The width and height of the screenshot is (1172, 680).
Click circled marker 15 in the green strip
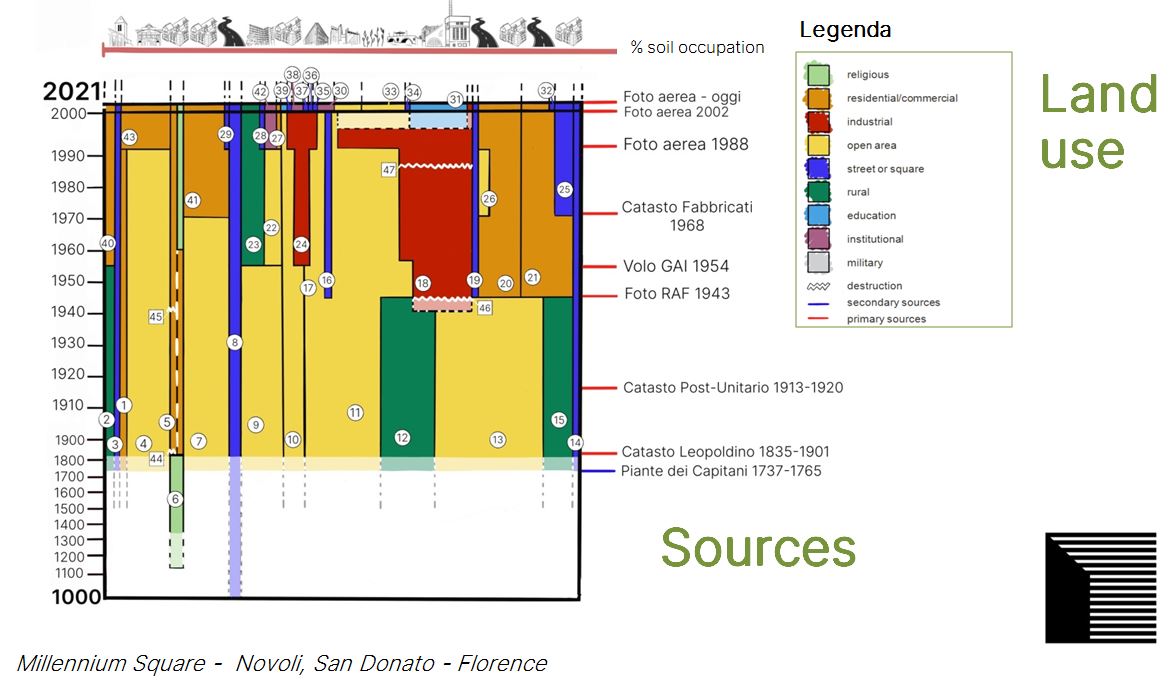pos(558,420)
